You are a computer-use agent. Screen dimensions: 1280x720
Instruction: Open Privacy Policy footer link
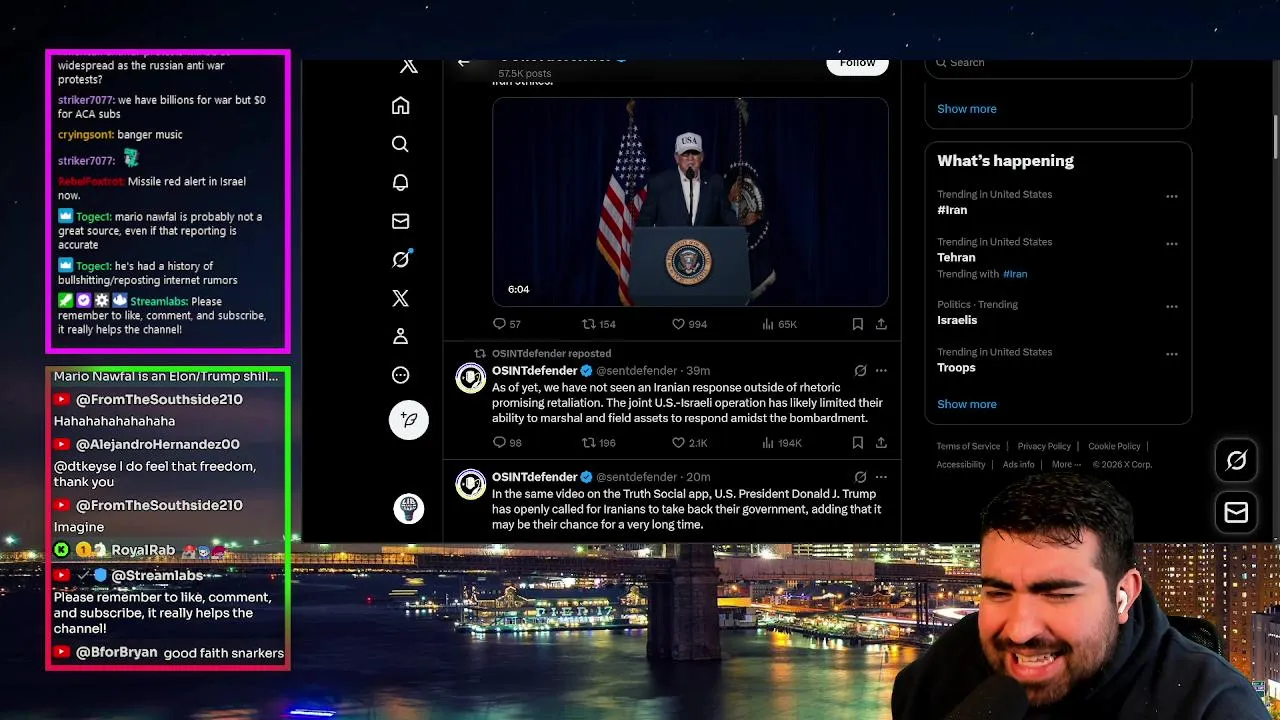pyautogui.click(x=1044, y=446)
